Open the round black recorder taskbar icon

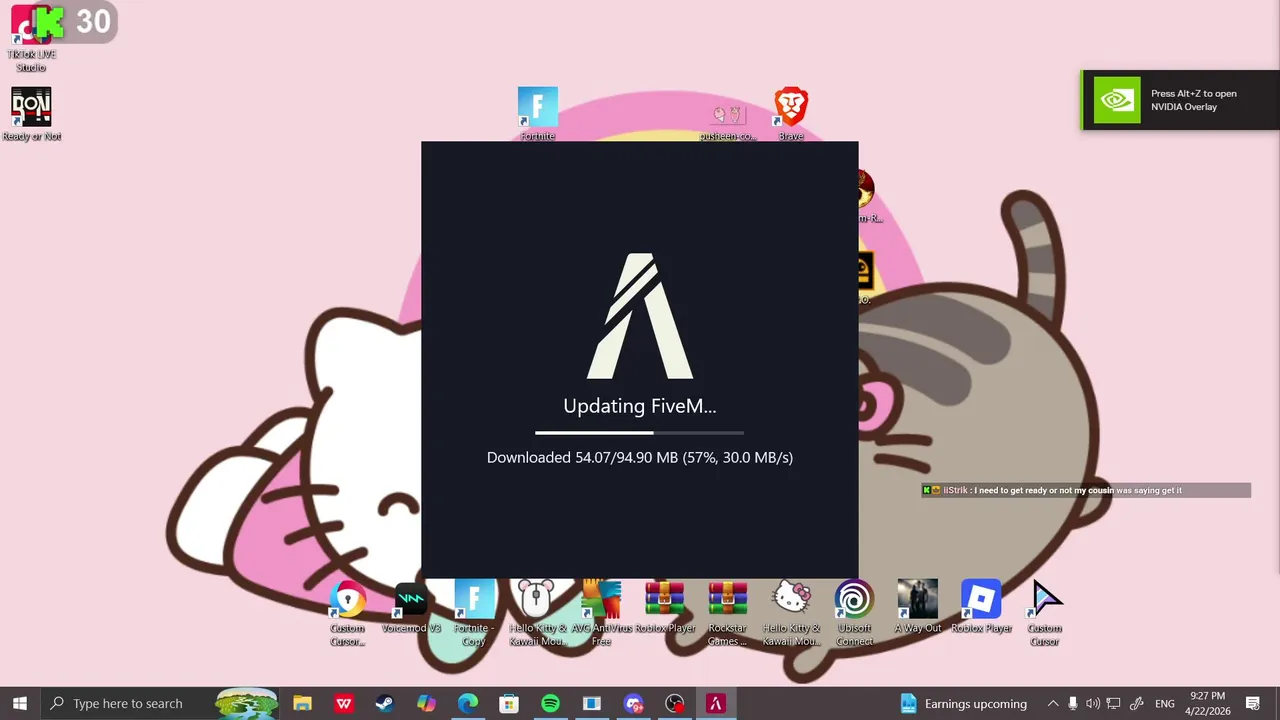(675, 703)
